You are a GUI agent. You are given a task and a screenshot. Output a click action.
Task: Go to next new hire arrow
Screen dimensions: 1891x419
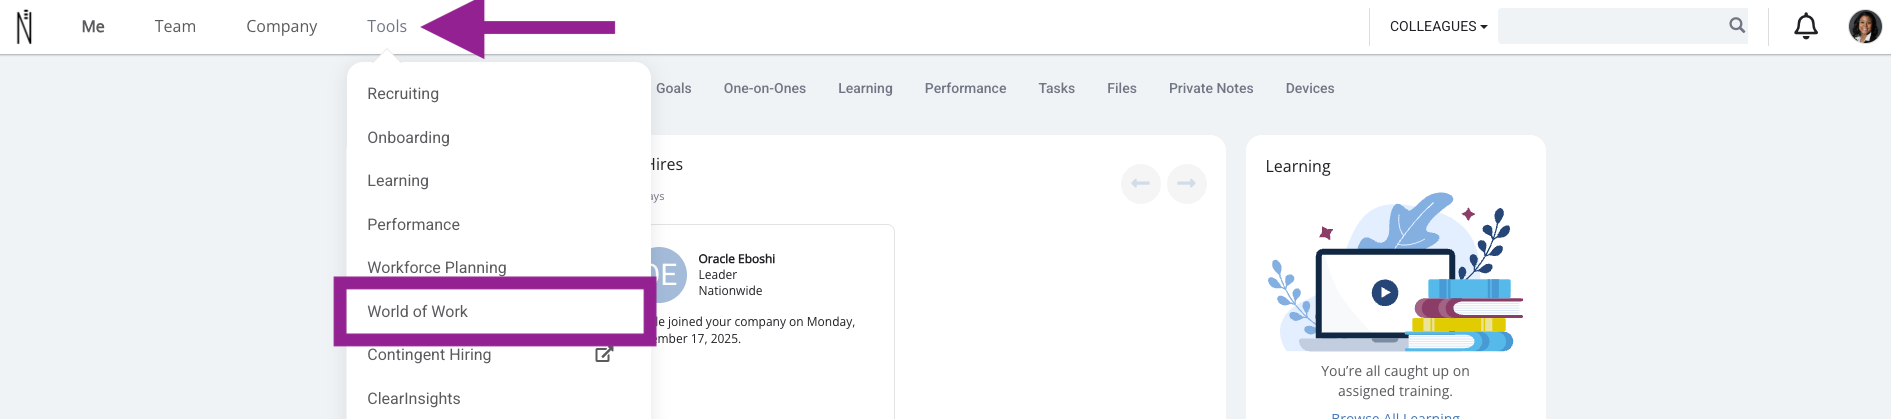point(1186,183)
